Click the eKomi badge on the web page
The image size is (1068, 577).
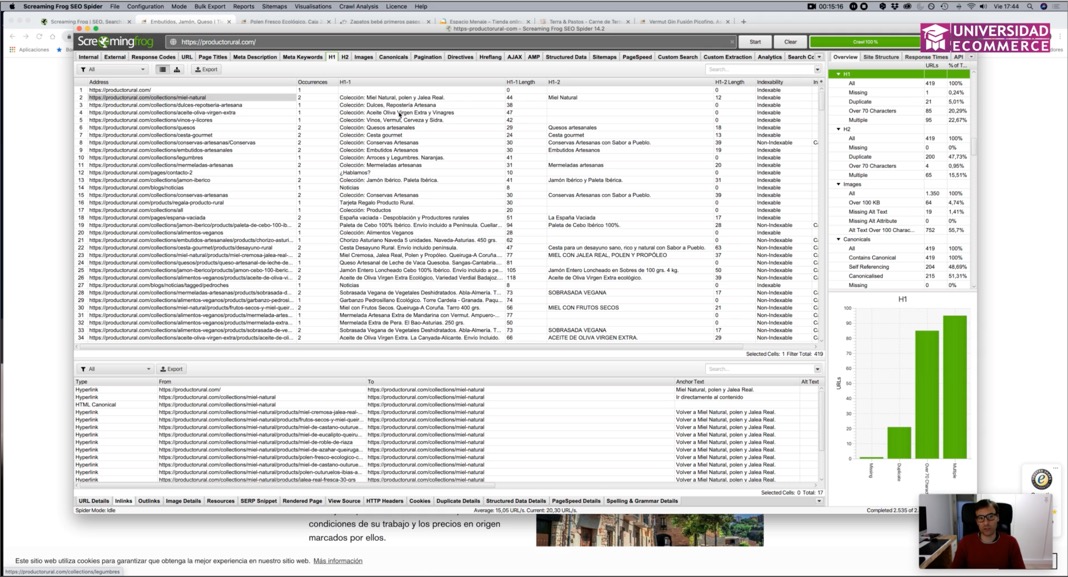(1040, 480)
